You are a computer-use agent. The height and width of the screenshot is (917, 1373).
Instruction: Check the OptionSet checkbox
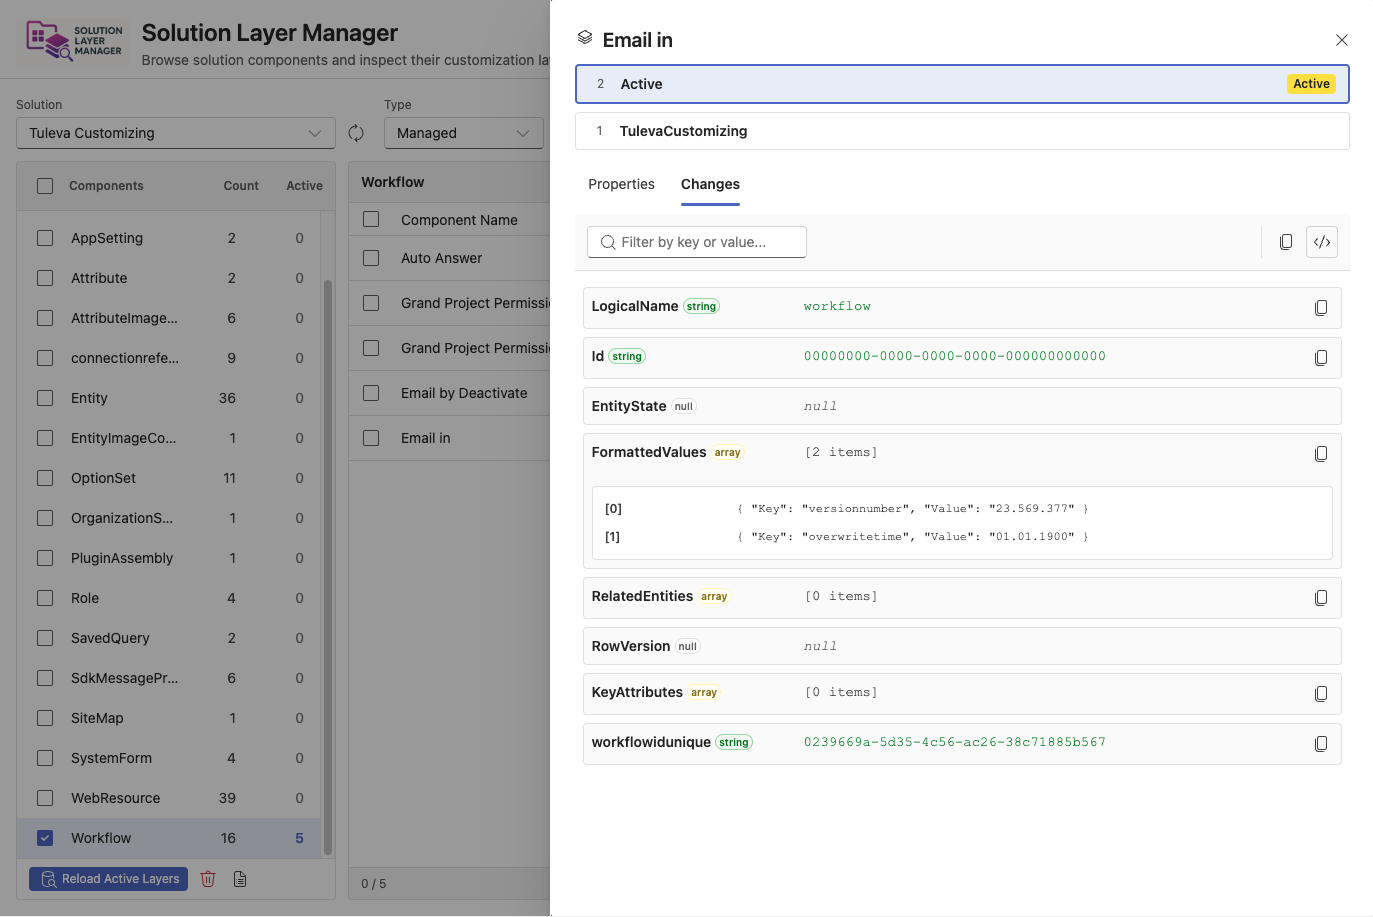(x=45, y=478)
